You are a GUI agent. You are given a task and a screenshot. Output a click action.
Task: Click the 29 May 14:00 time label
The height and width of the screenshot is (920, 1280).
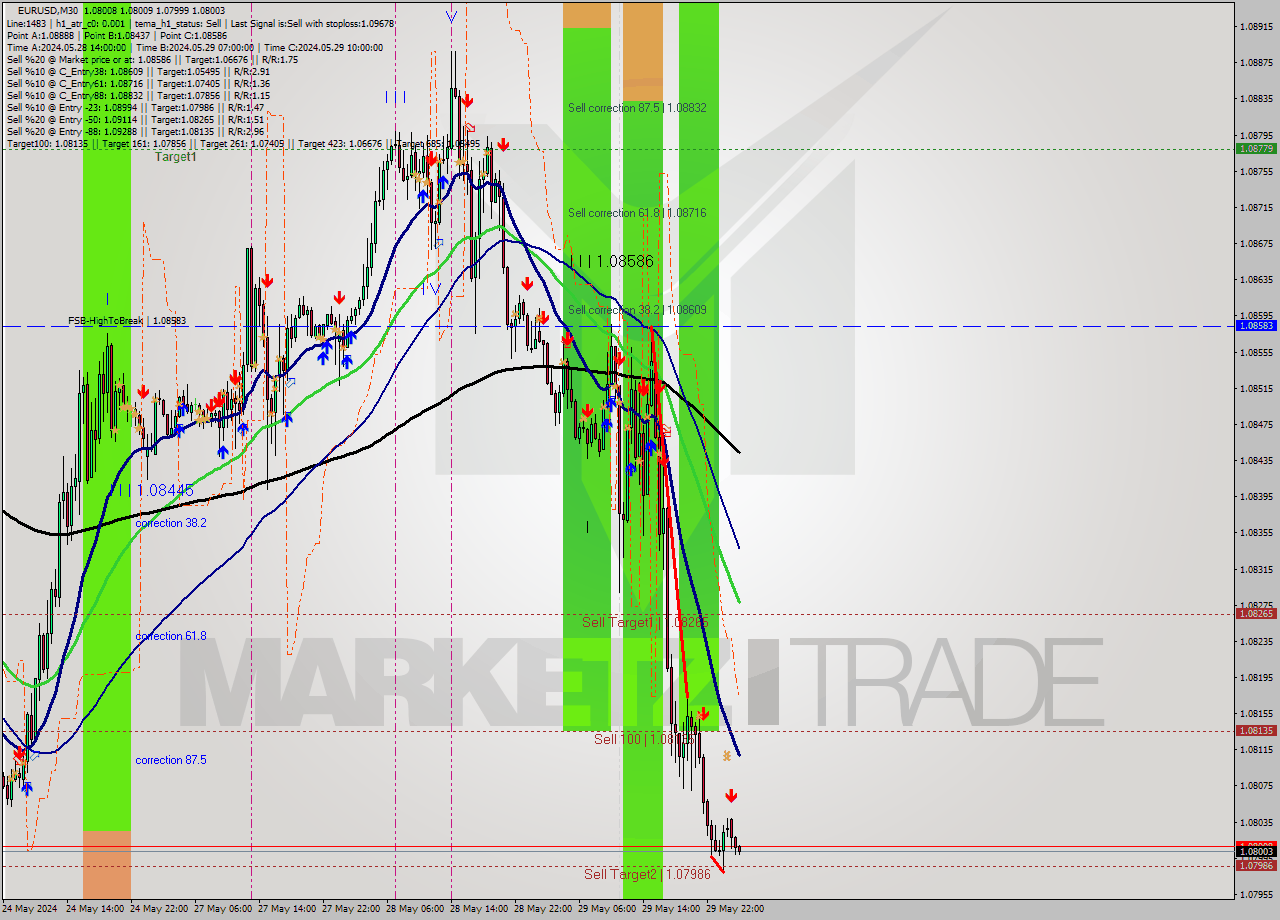point(671,909)
